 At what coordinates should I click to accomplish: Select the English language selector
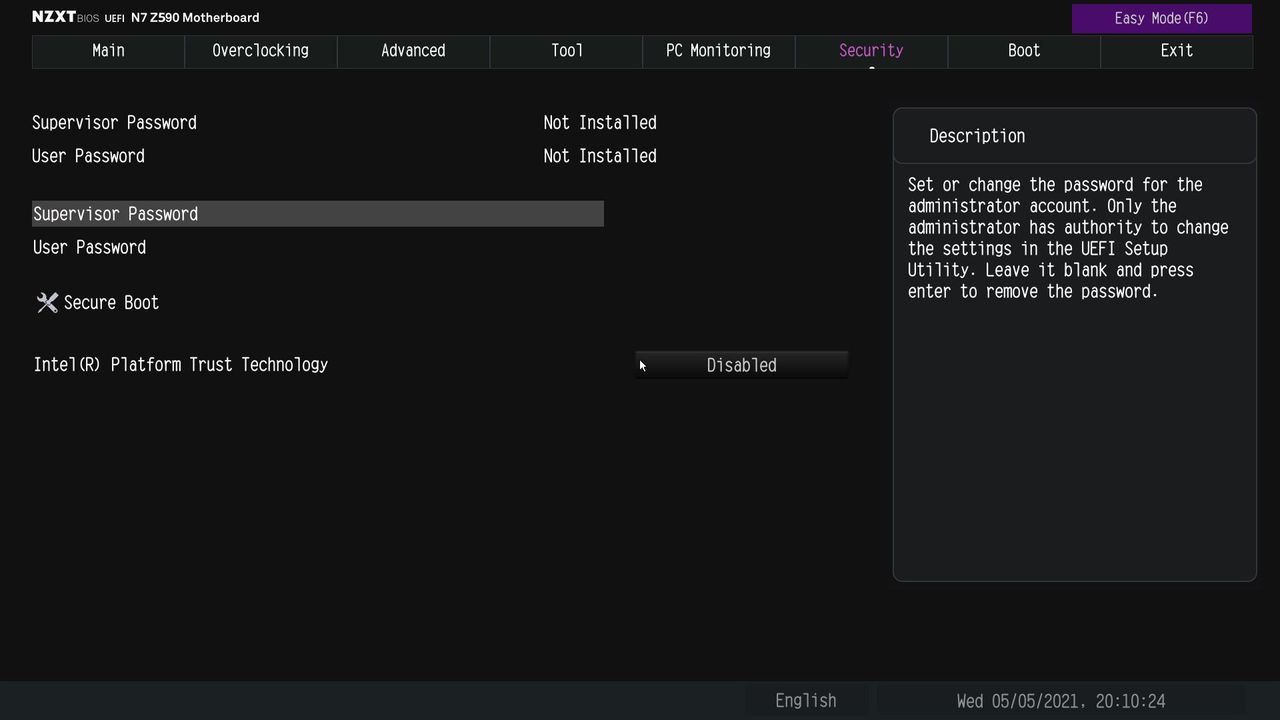click(805, 701)
